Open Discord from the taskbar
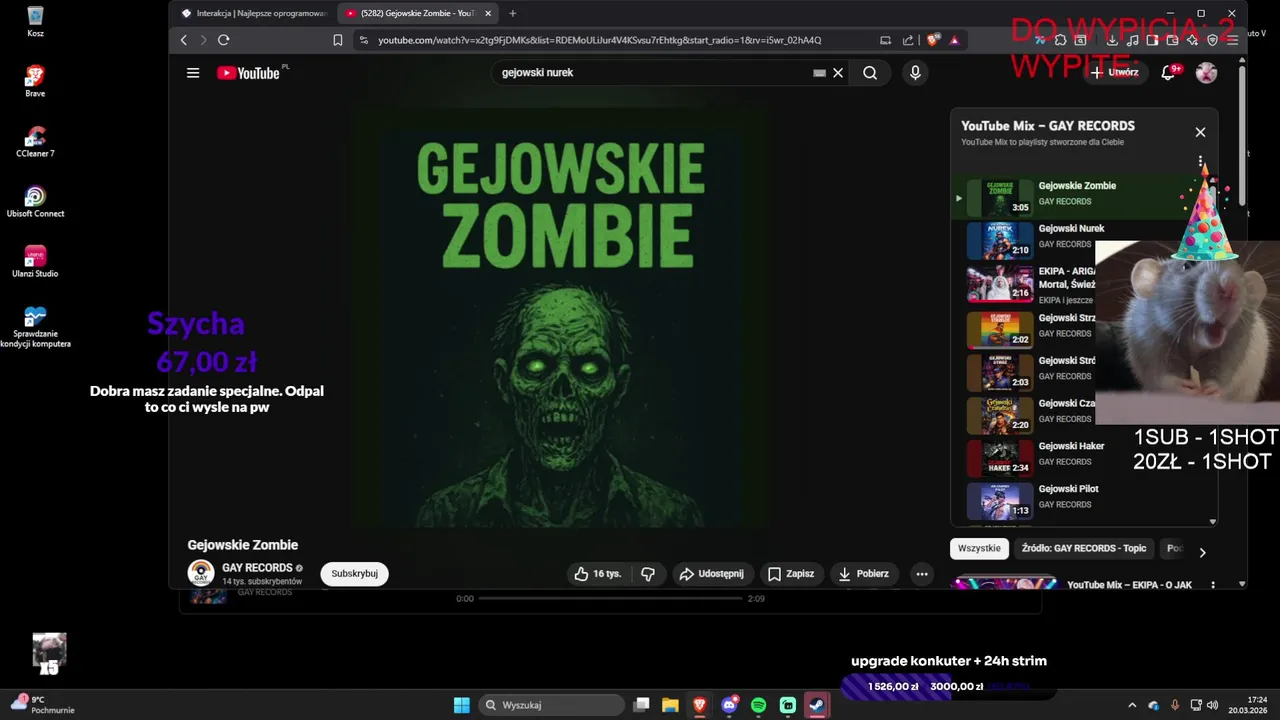This screenshot has height=720, width=1280. [x=729, y=705]
